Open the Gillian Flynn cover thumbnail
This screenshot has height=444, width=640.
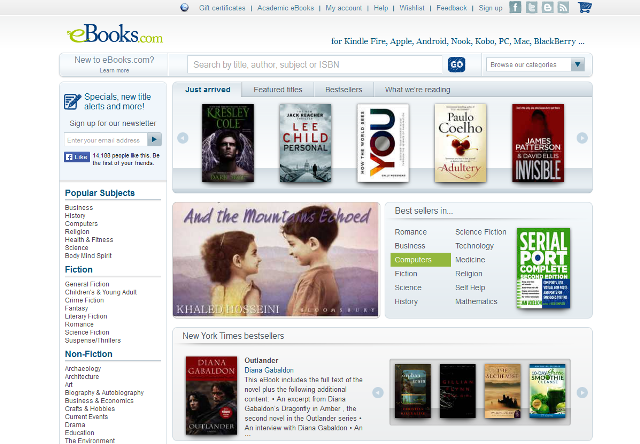tap(458, 391)
